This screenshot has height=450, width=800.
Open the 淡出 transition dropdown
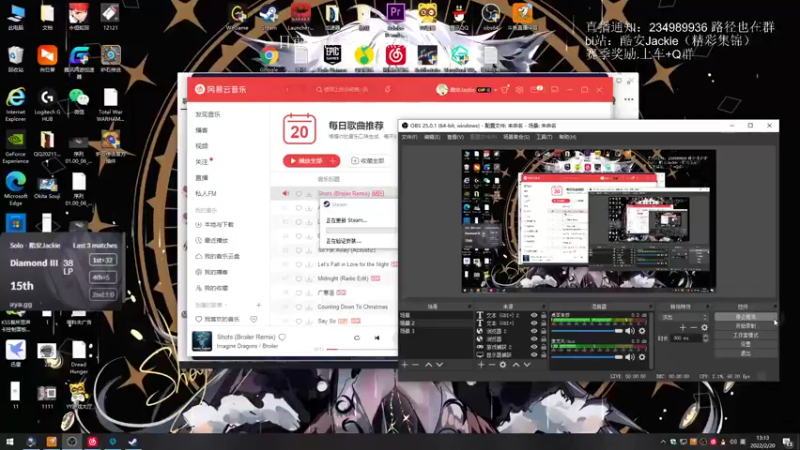click(x=684, y=317)
